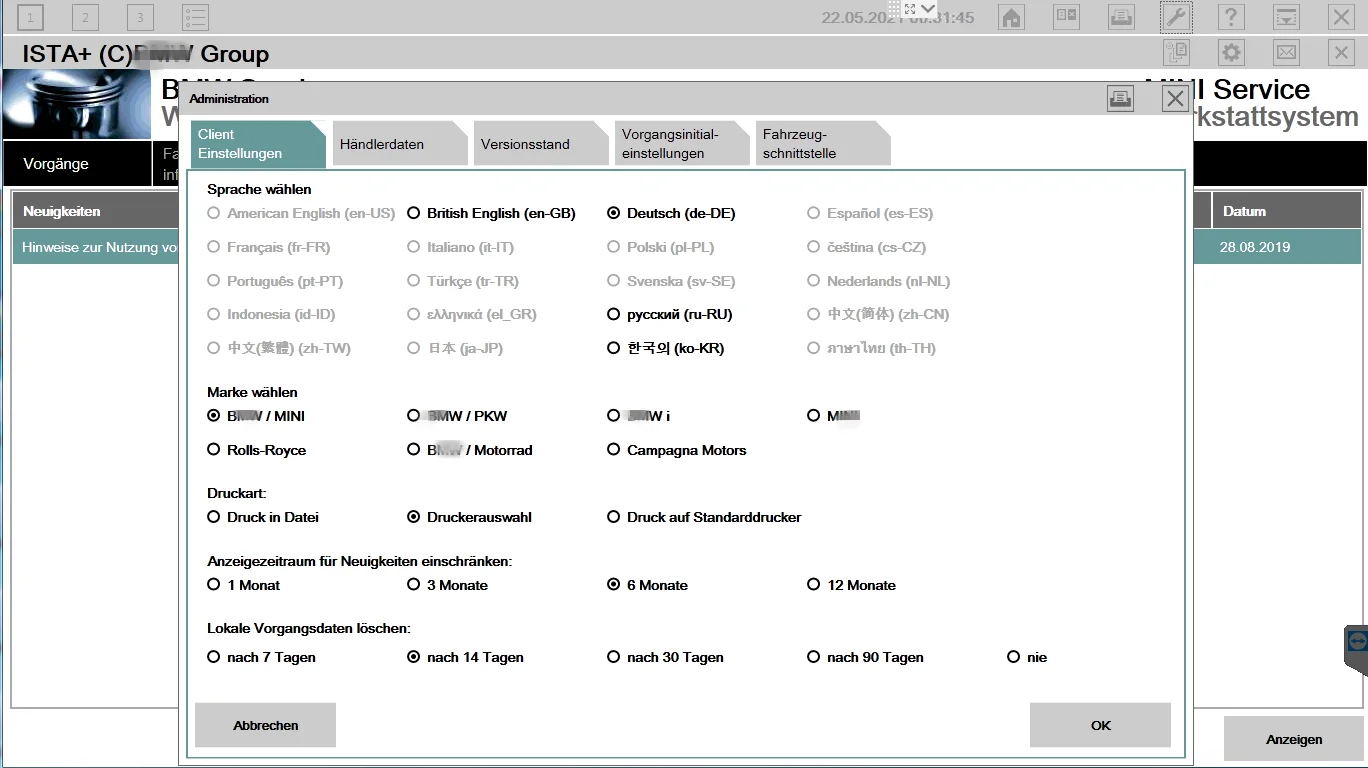Delete local data nach 14 Tagen
The width and height of the screenshot is (1368, 768).
click(465, 657)
